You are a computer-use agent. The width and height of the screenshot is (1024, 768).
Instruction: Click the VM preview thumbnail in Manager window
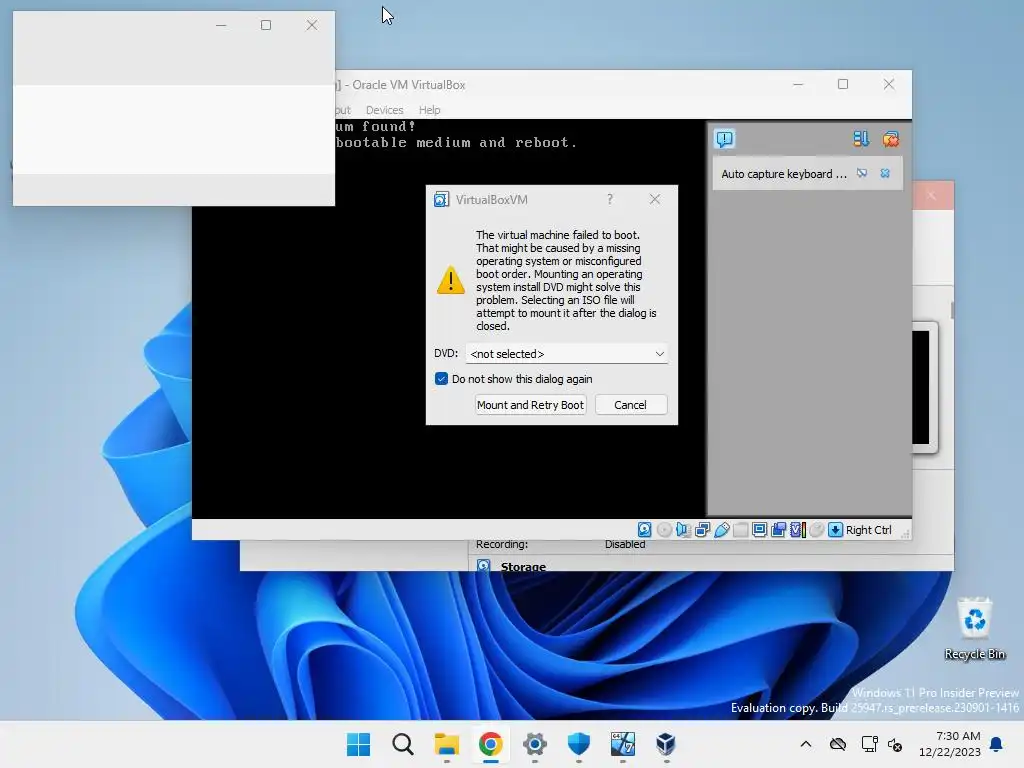[924, 387]
